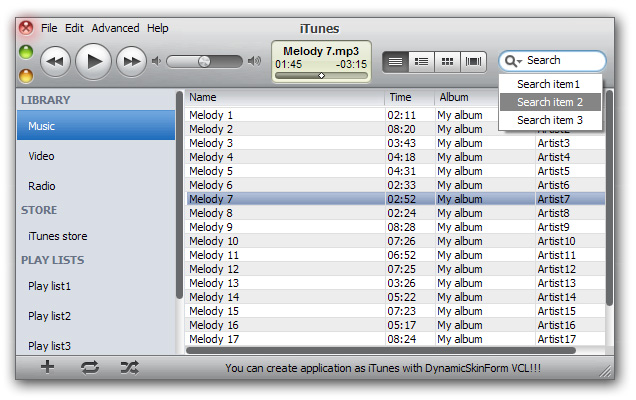Image resolution: width=636 pixels, height=400 pixels.
Task: Click the Melody 7.mp3 now-playing title
Action: coord(321,51)
